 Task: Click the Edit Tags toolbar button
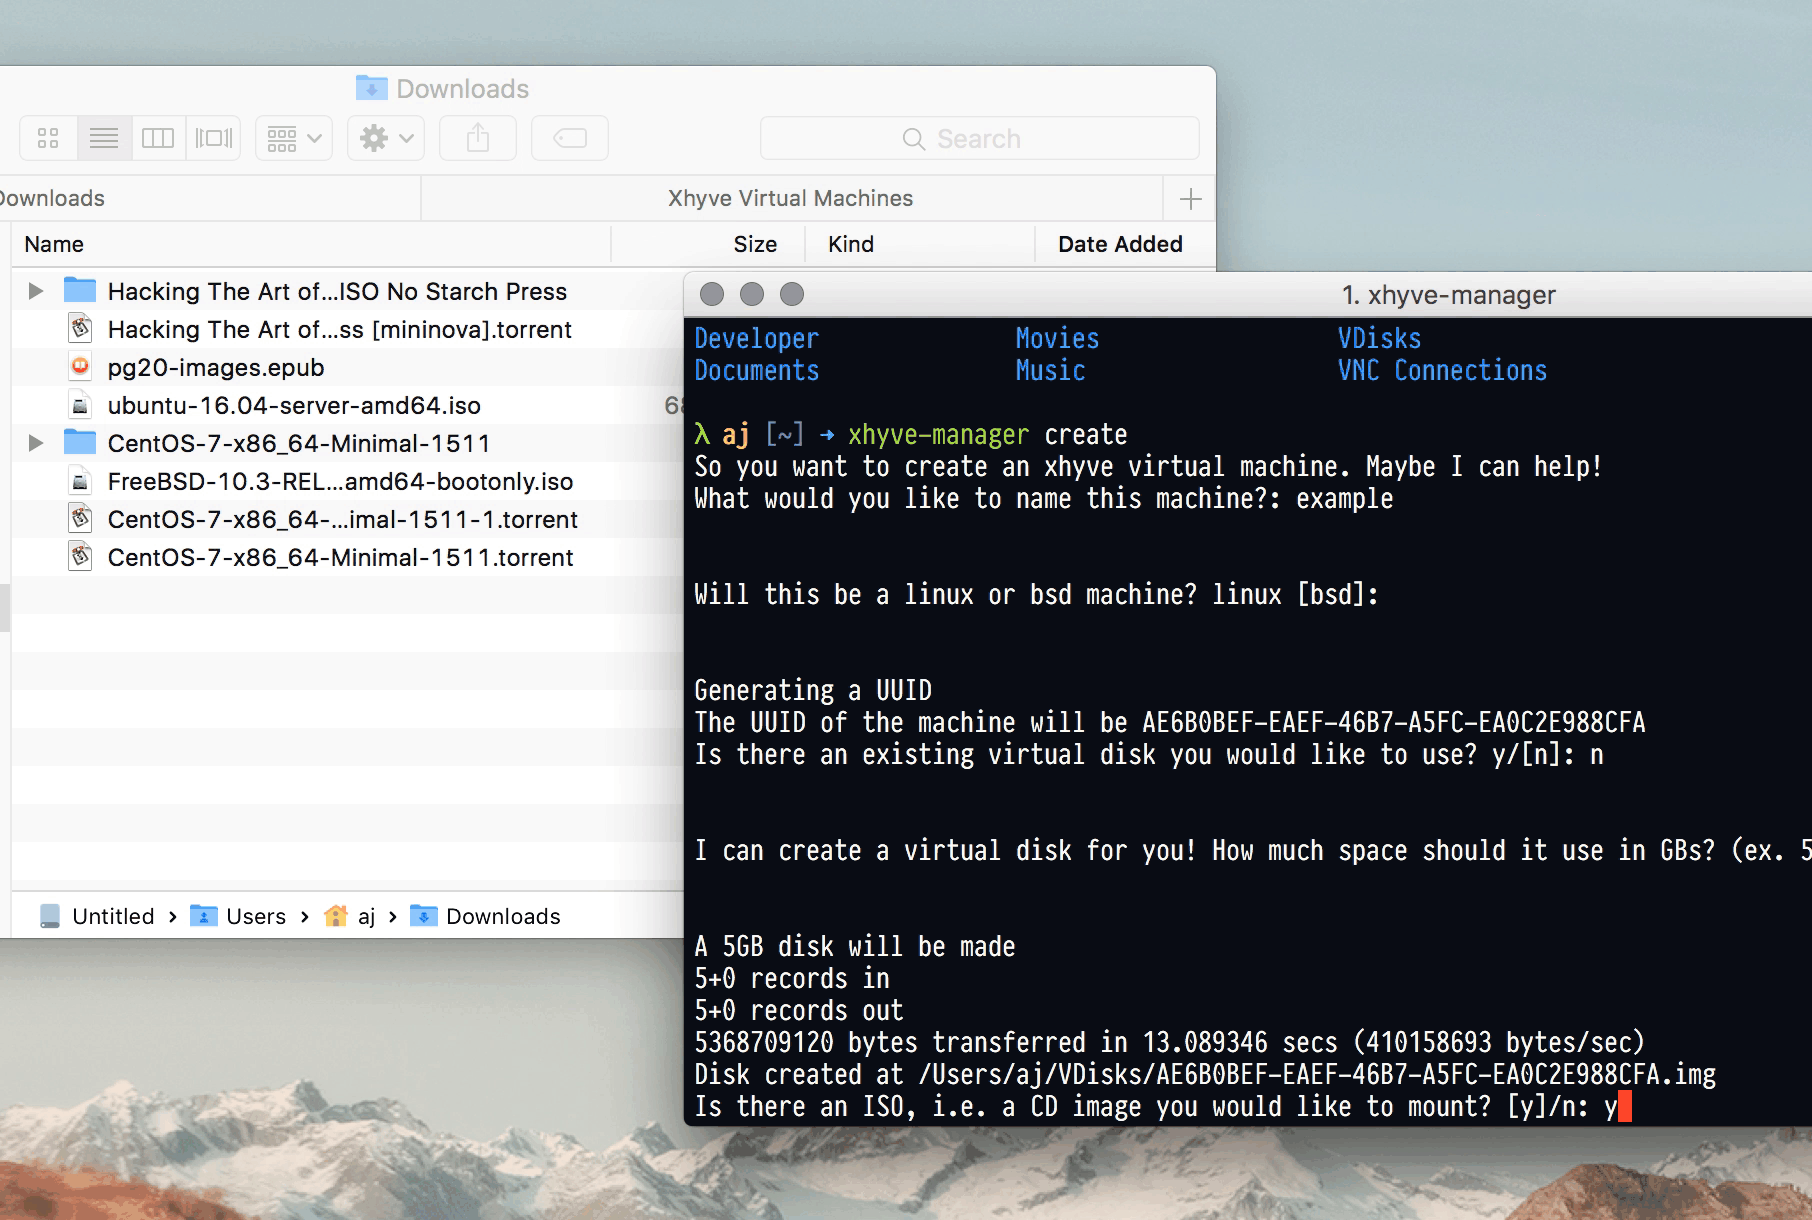(570, 138)
